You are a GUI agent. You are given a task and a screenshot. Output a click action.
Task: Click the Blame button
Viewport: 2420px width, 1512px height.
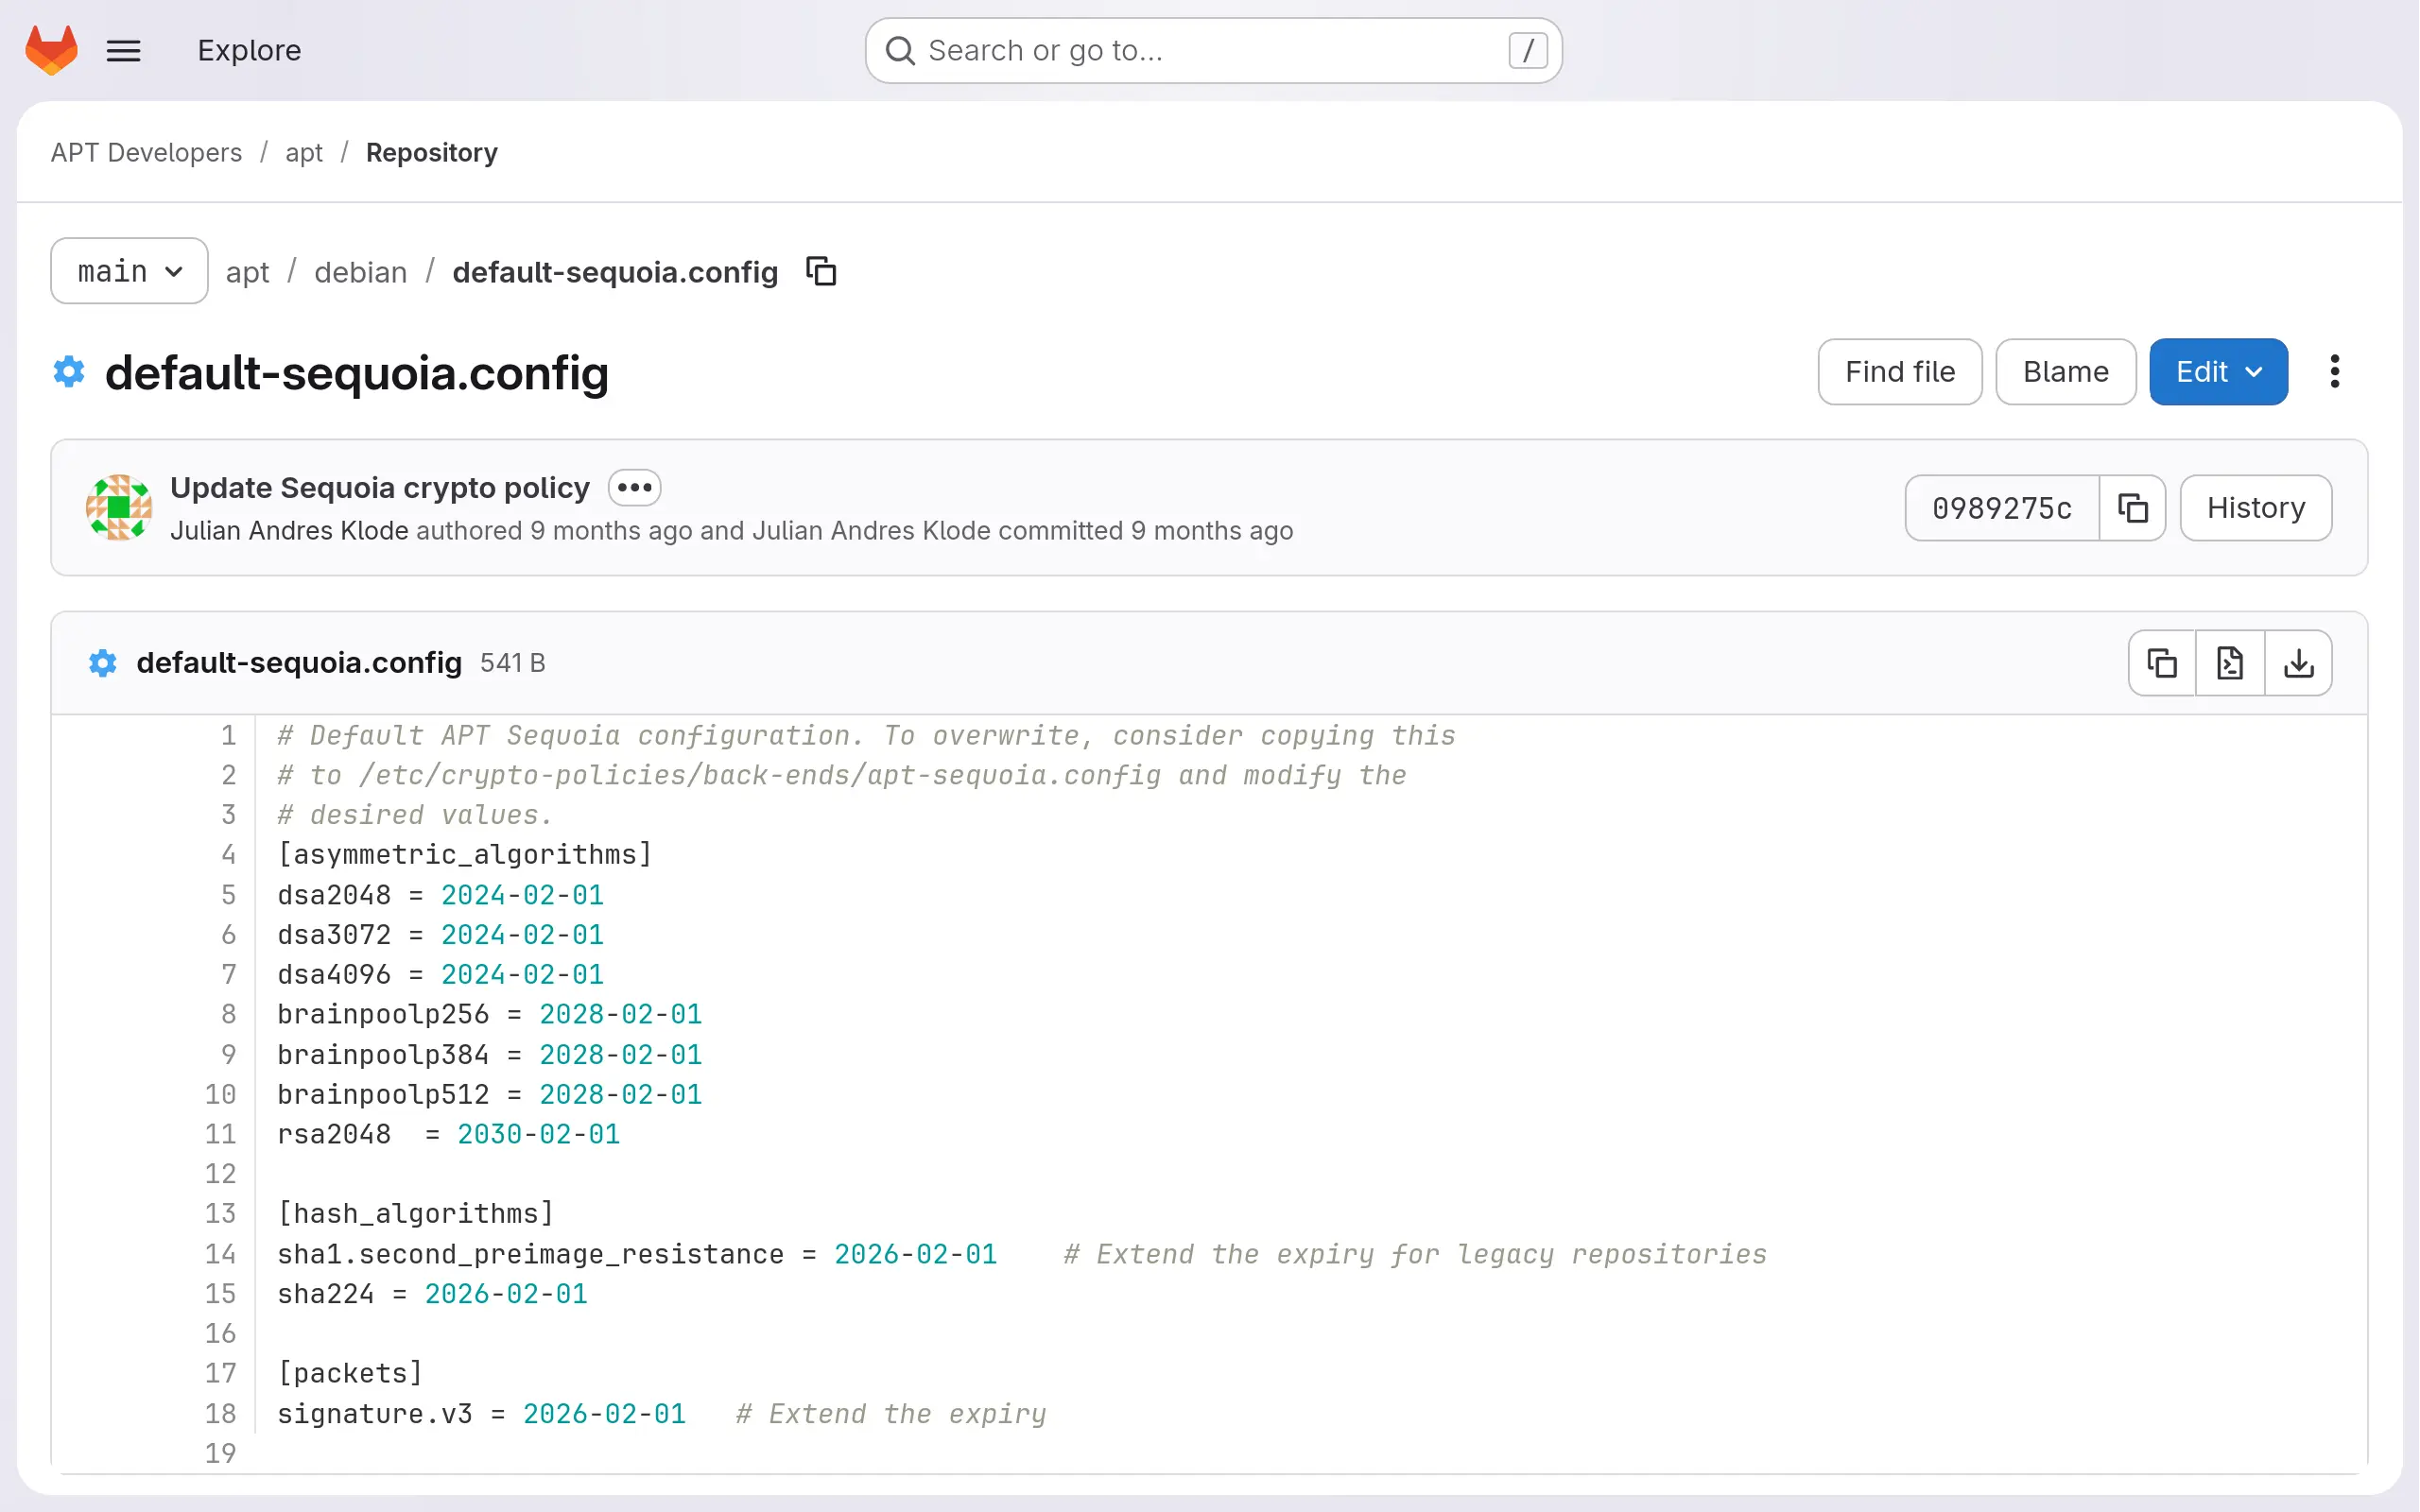(2065, 372)
